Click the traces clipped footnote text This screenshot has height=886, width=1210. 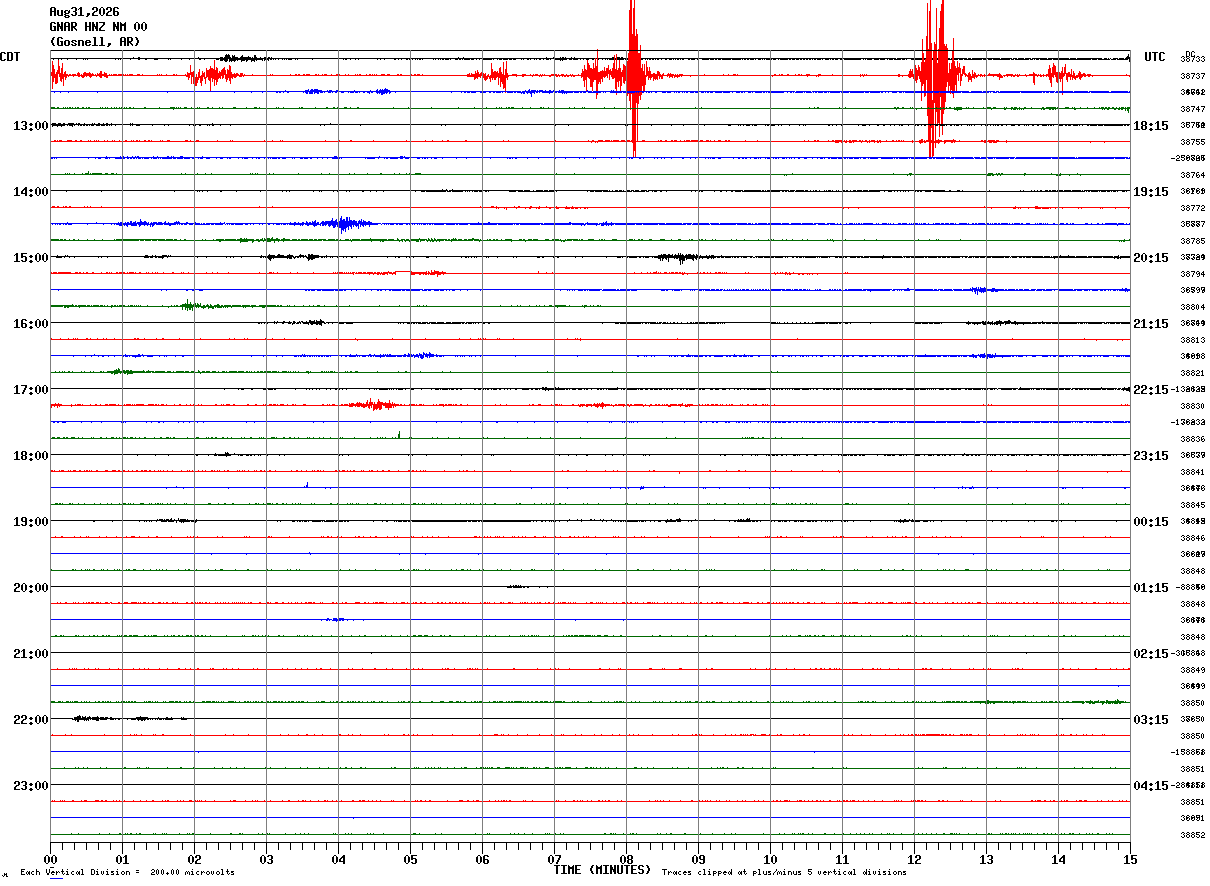(784, 873)
